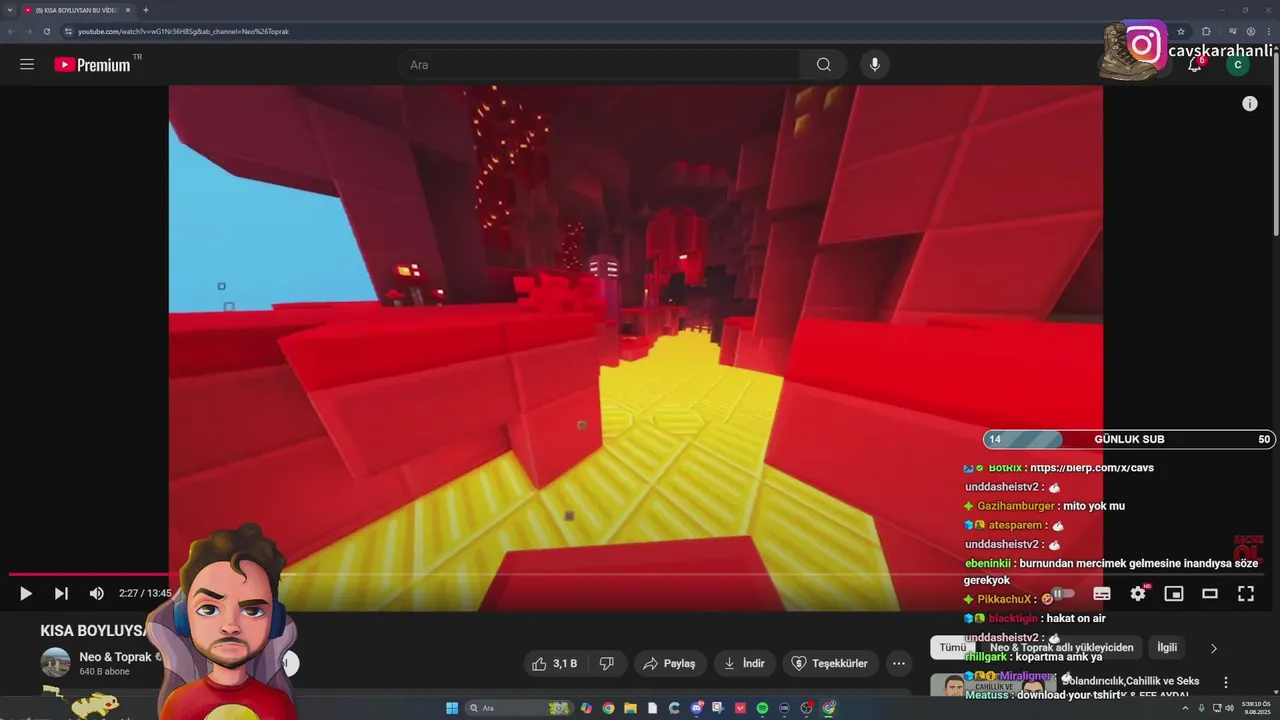Select the Tümü filter chip
Viewport: 1280px width, 720px height.
(x=952, y=647)
